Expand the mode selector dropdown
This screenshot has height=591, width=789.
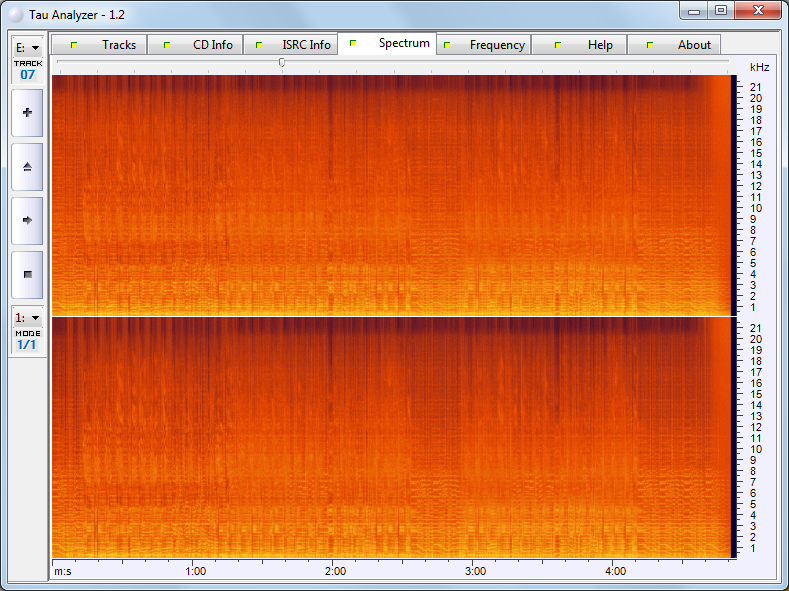click(27, 317)
